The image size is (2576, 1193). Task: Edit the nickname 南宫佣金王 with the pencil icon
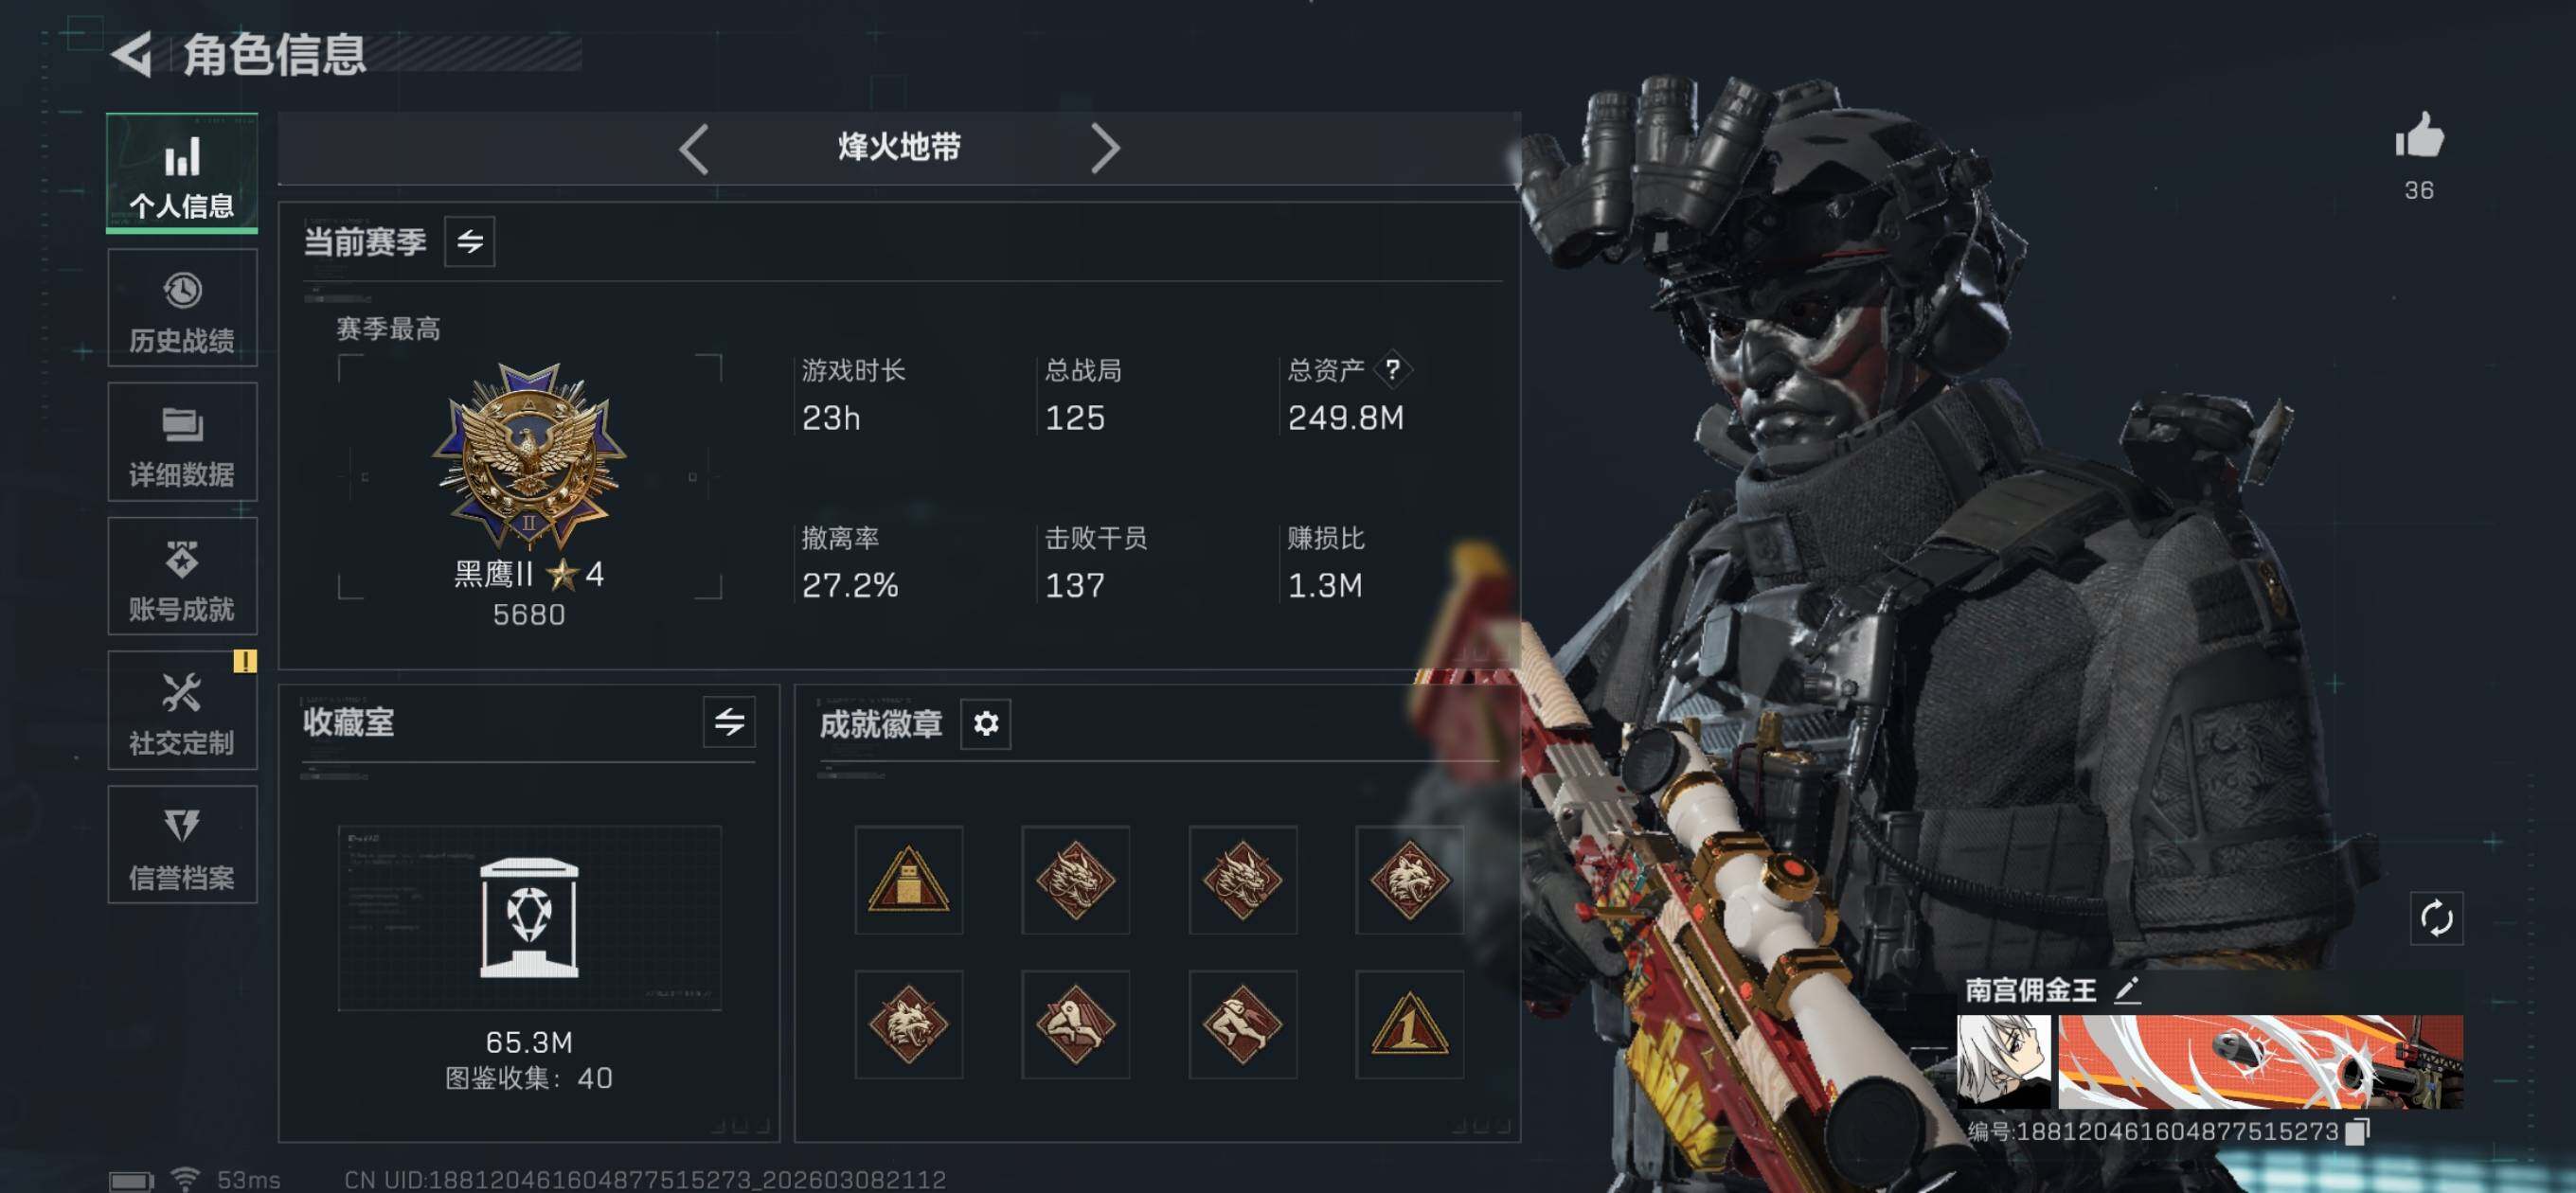(2127, 990)
